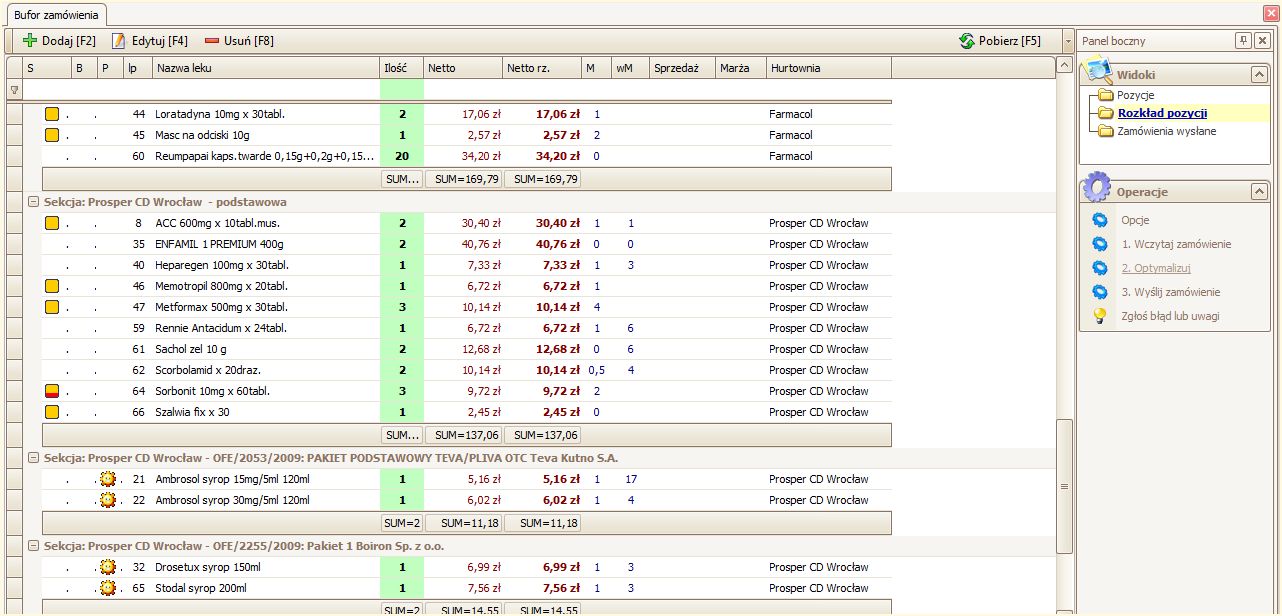Click the filter funnel icon in the filter row

(x=14, y=90)
